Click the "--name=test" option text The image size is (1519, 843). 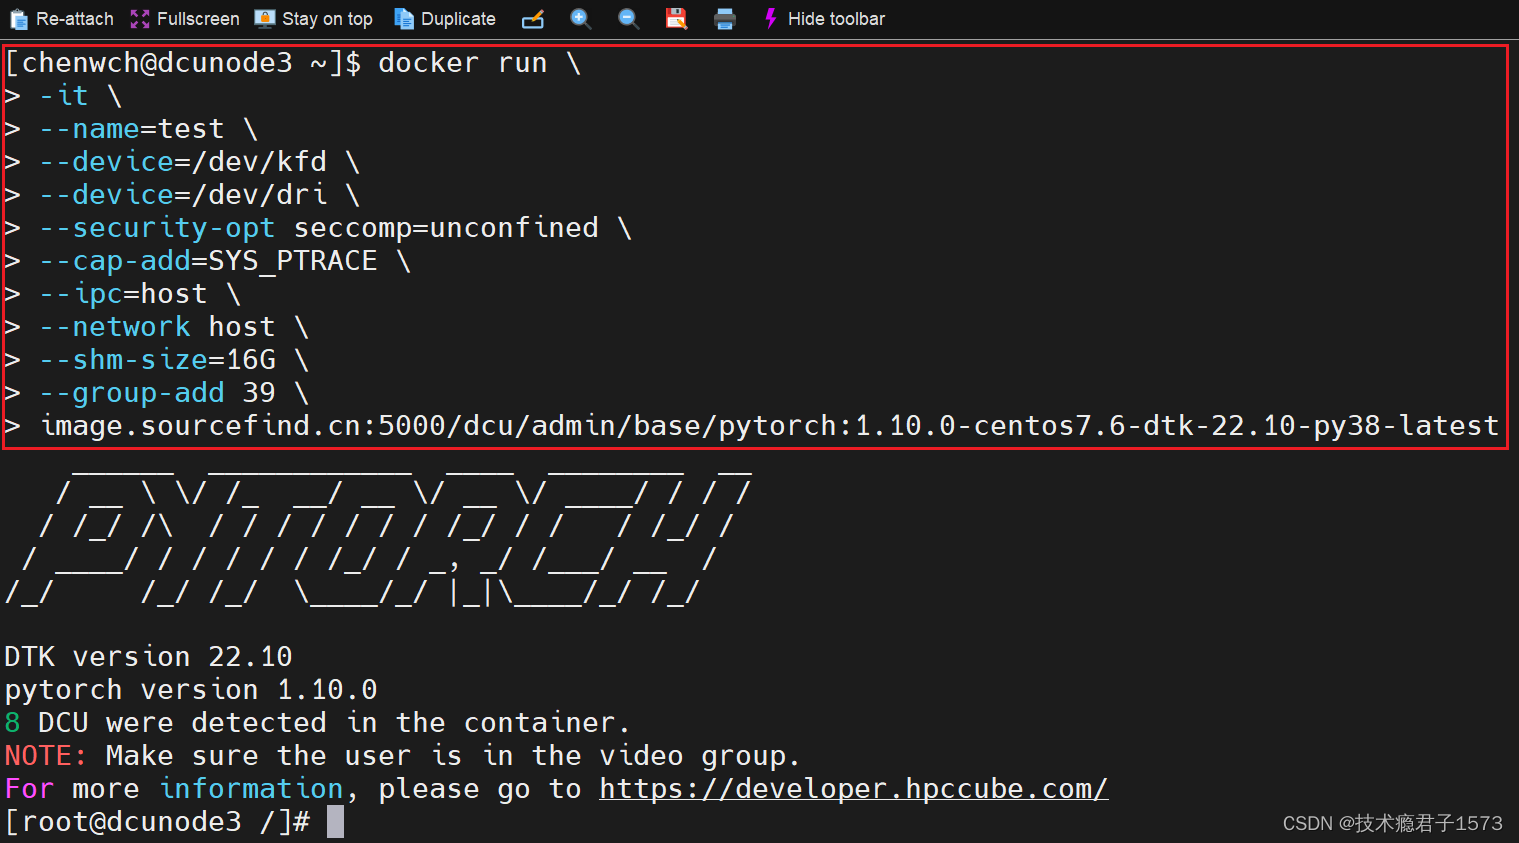[x=131, y=129]
